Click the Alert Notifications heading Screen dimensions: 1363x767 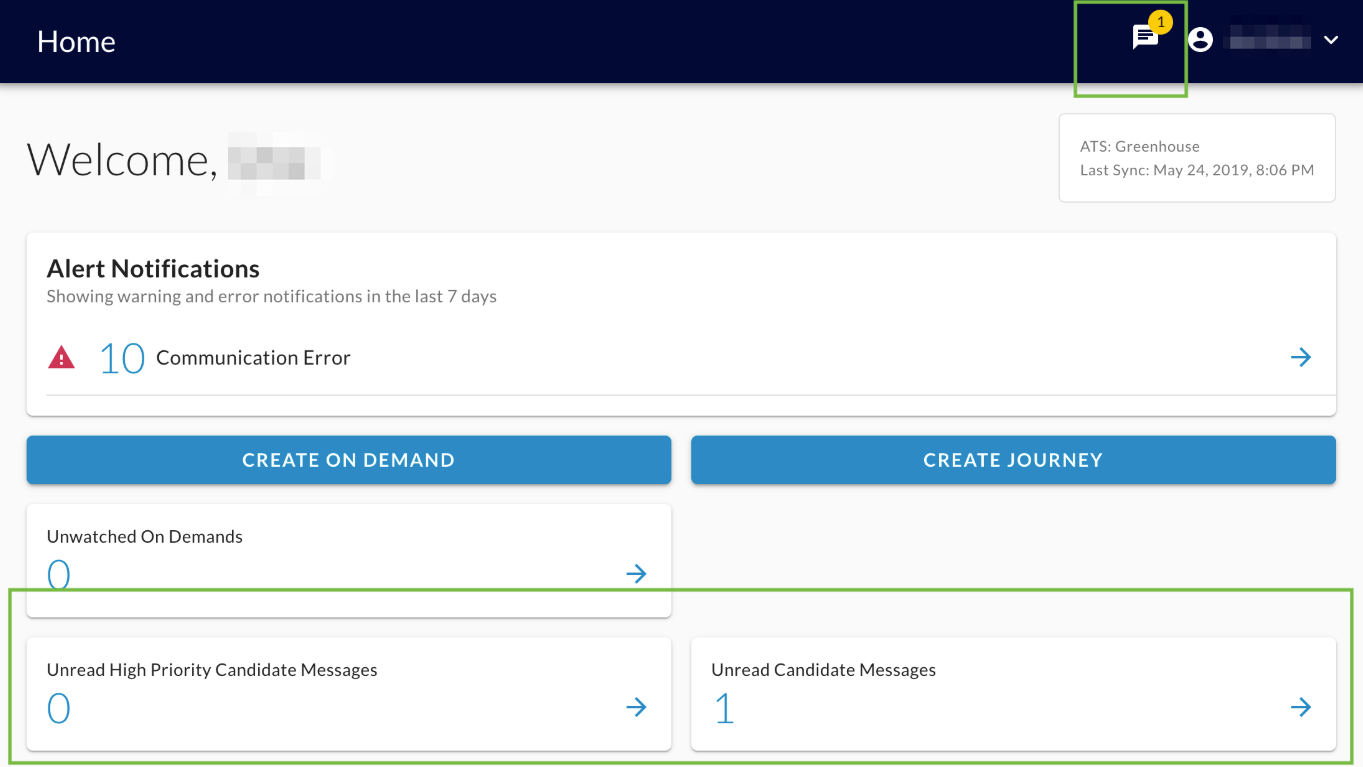[153, 268]
